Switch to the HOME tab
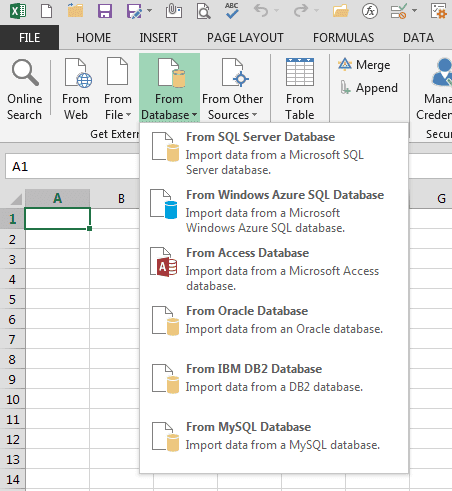 pos(93,37)
